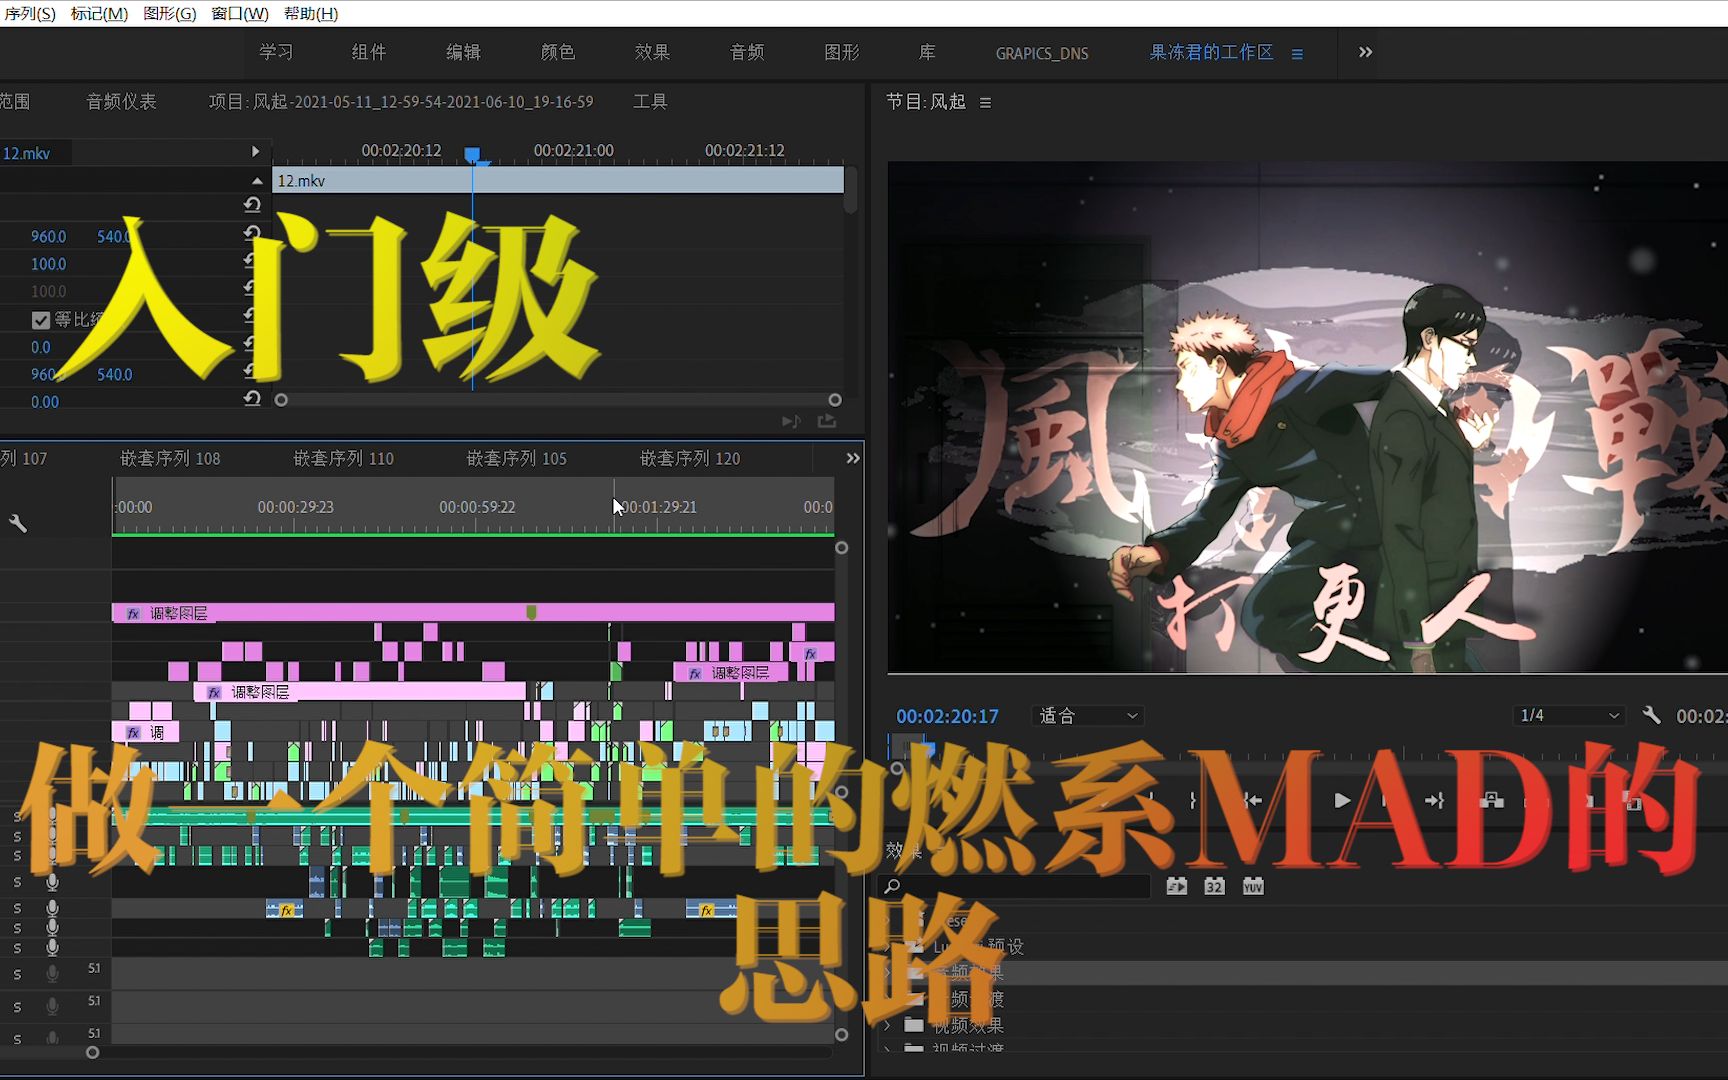Switch to the 嵌套序列 105 timeline tab
Viewport: 1728px width, 1080px height.
click(x=516, y=458)
